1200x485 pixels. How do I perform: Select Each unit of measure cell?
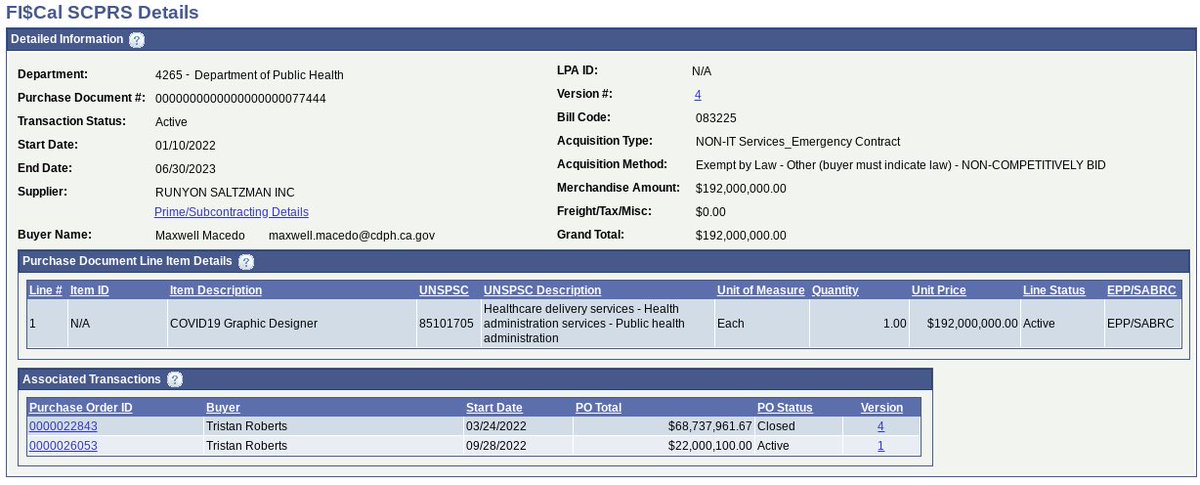pos(762,324)
